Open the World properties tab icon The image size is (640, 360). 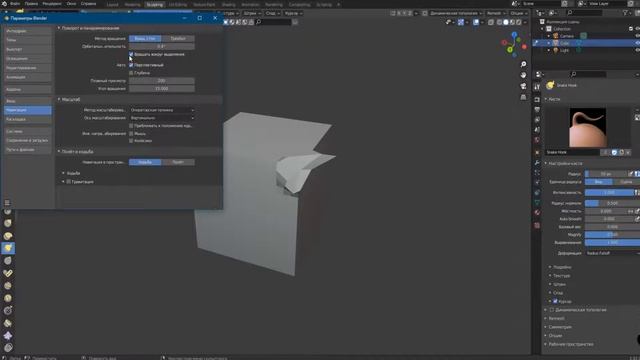pos(537,140)
